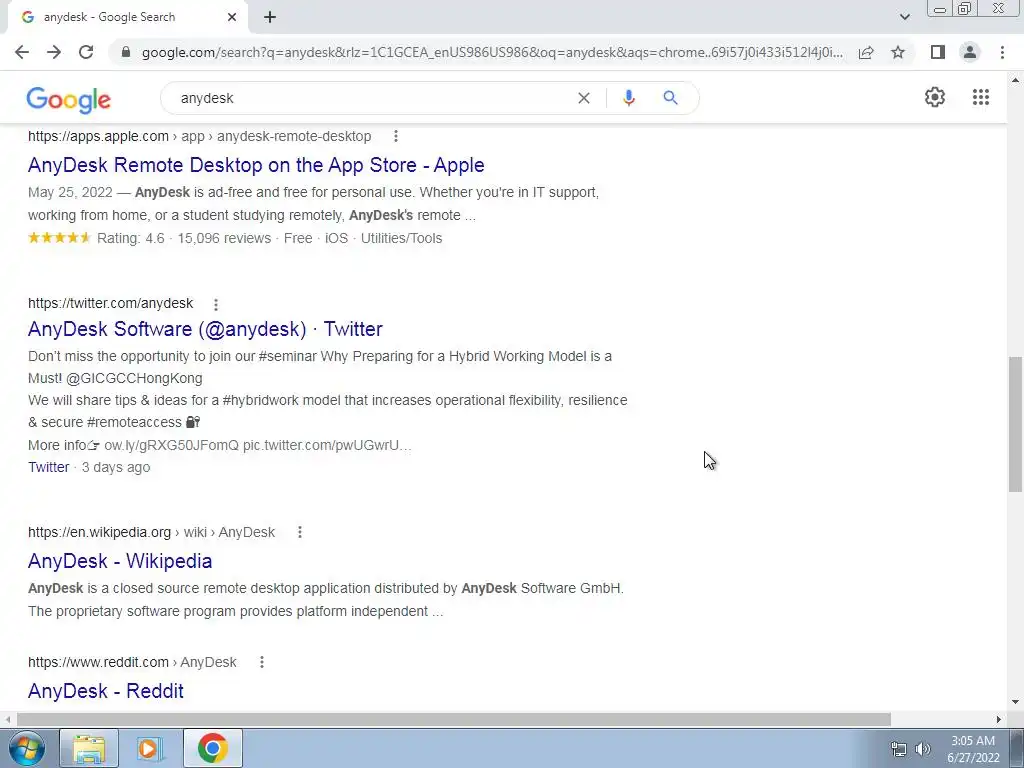The height and width of the screenshot is (768, 1024).
Task: Go forward to the next page
Action: (x=54, y=52)
